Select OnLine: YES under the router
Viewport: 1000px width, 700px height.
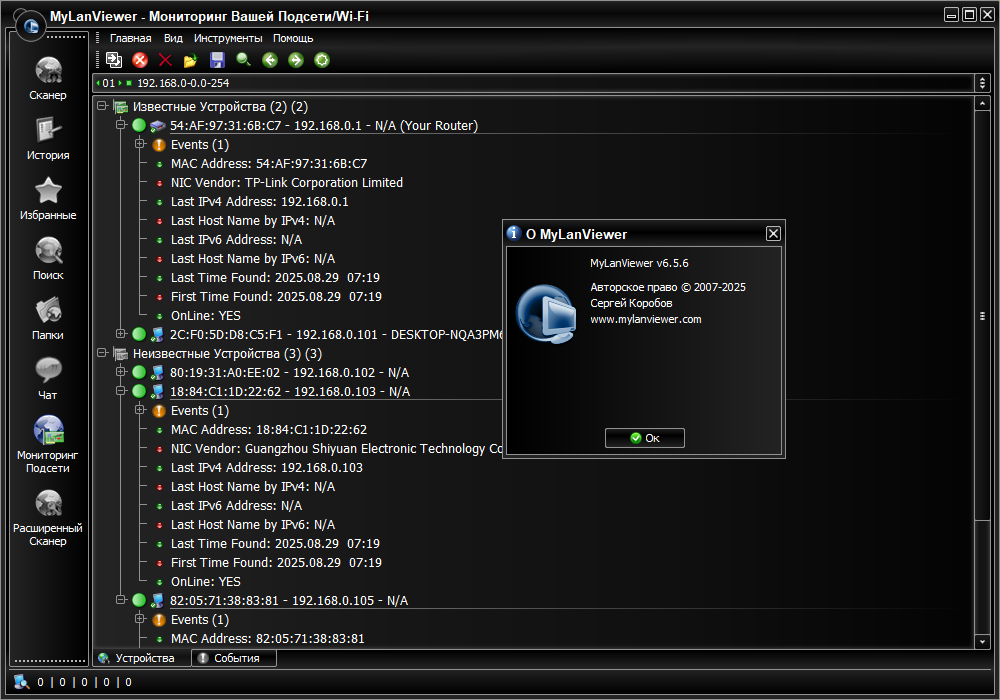[x=205, y=316]
